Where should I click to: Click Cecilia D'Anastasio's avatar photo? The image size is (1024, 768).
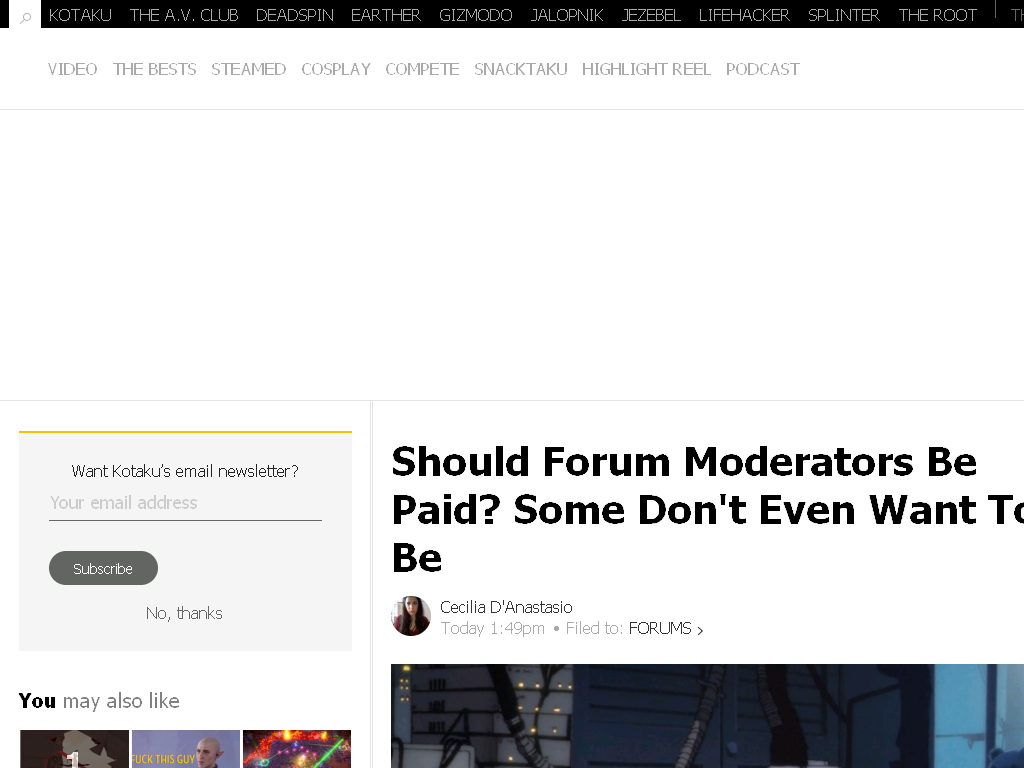411,616
